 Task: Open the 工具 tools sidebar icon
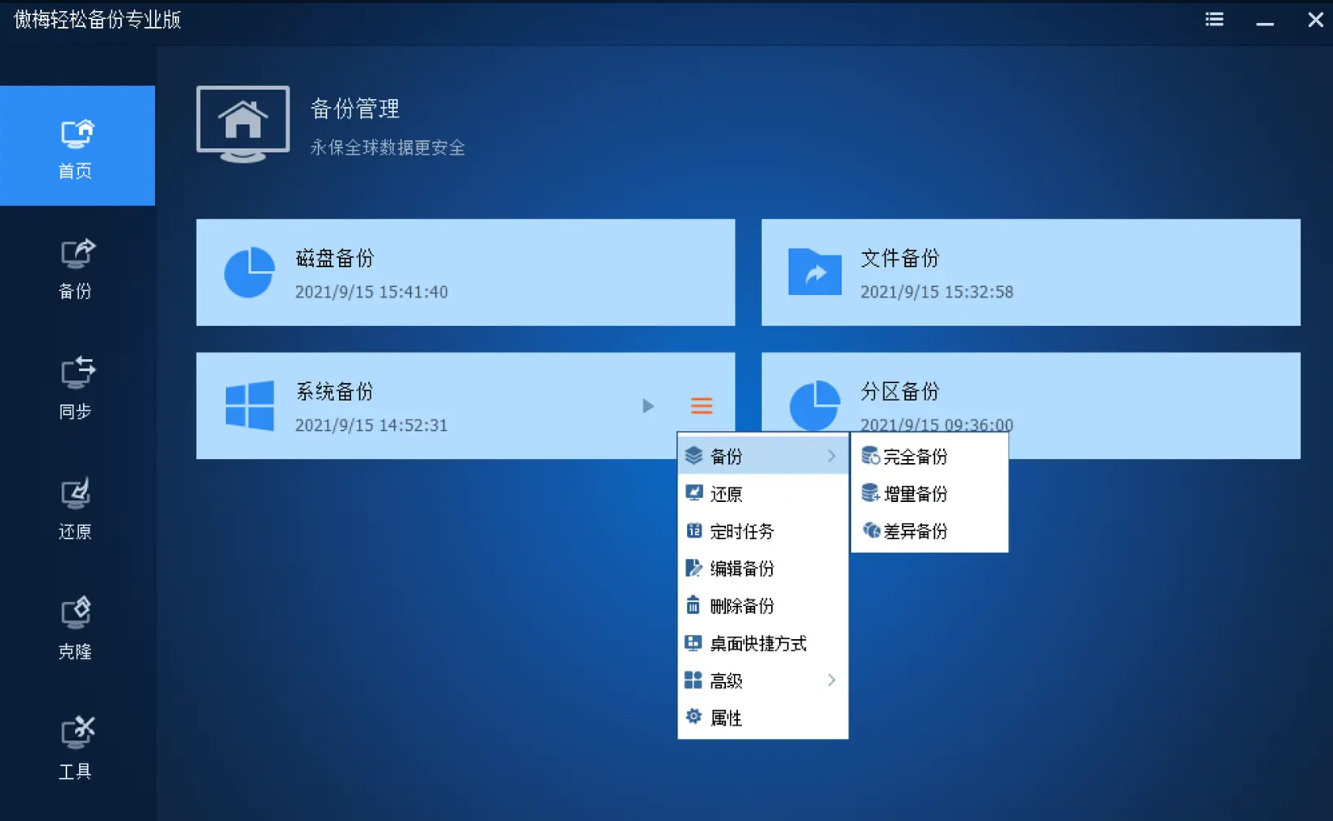76,747
